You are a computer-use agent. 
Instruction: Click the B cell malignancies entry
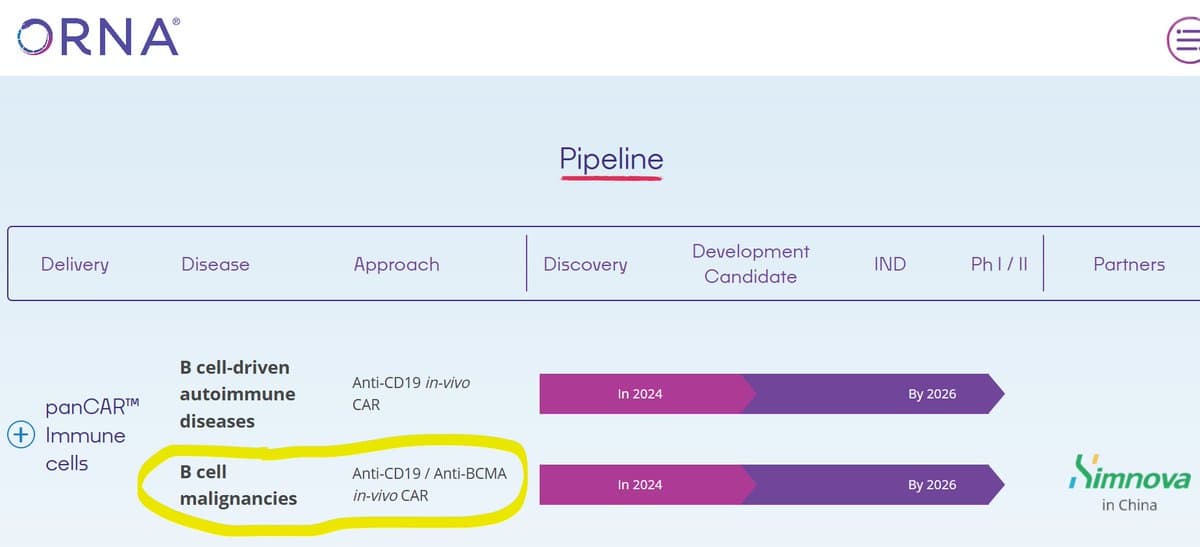click(238, 485)
